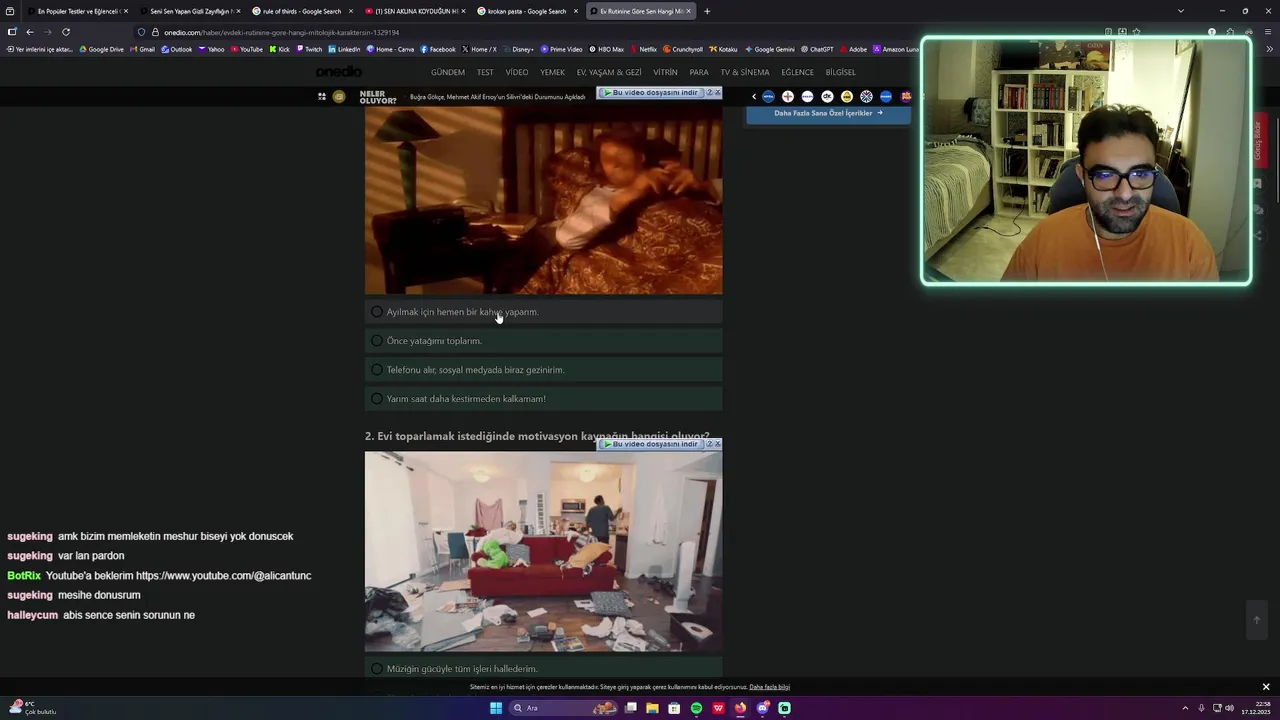
Task: Click the lower 'Bu video dosyasını indir' button
Action: point(651,444)
